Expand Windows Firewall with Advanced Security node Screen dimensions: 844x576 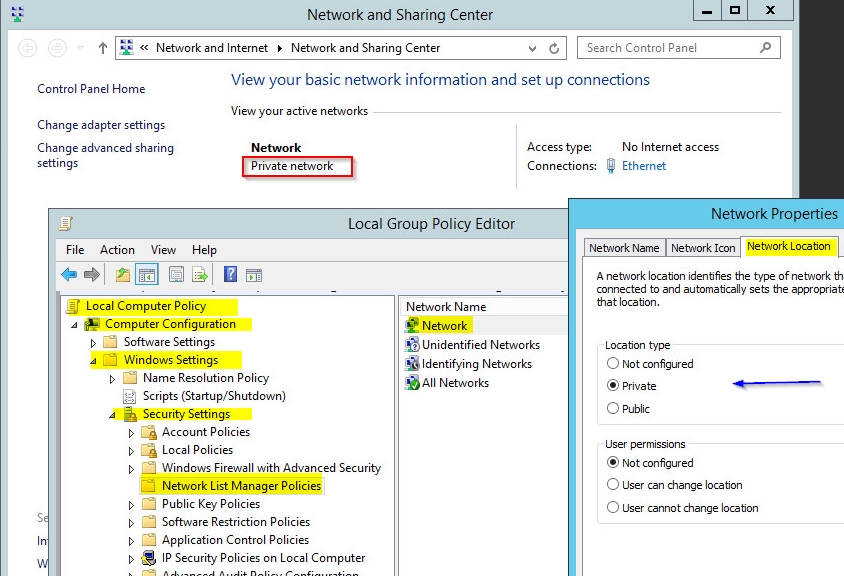(x=131, y=469)
